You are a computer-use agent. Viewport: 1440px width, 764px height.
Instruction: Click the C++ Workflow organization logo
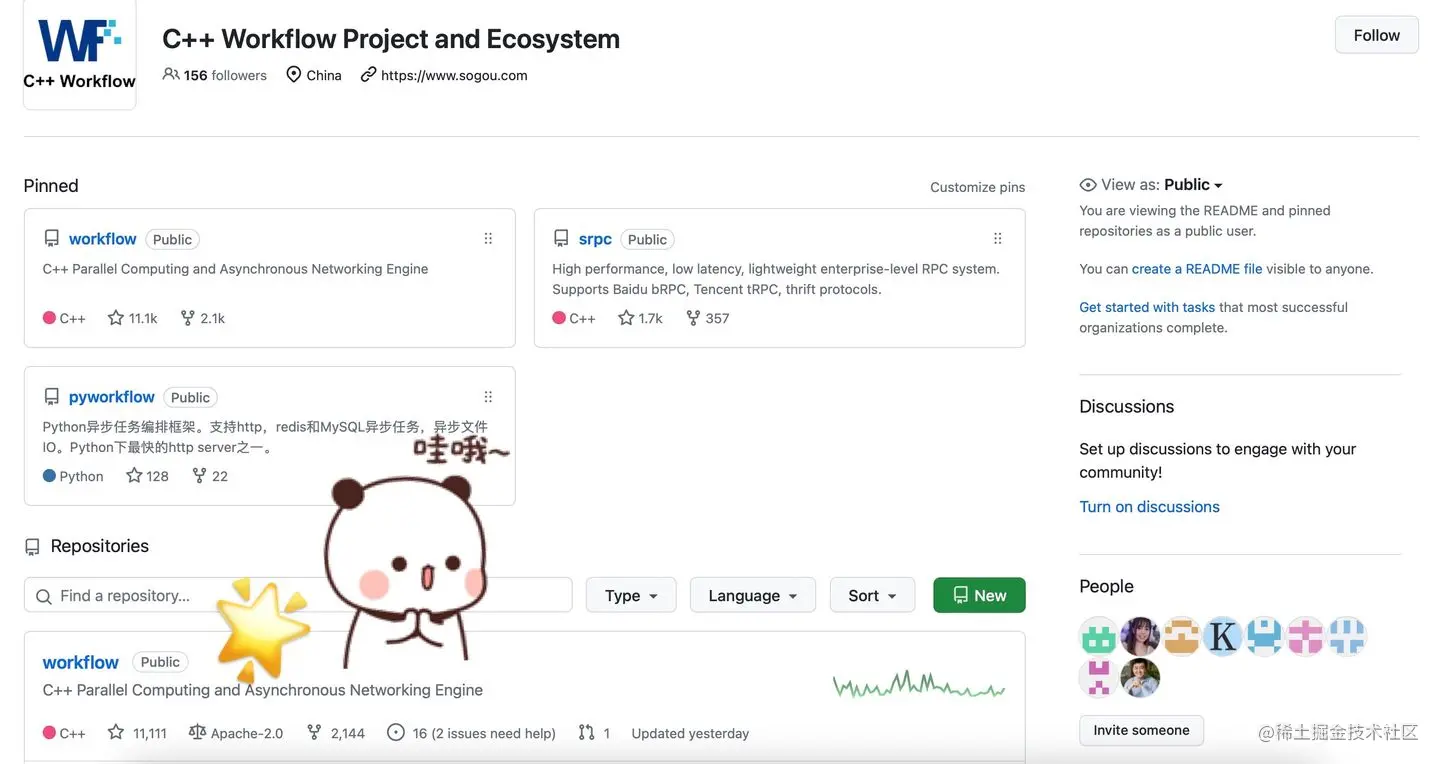80,55
